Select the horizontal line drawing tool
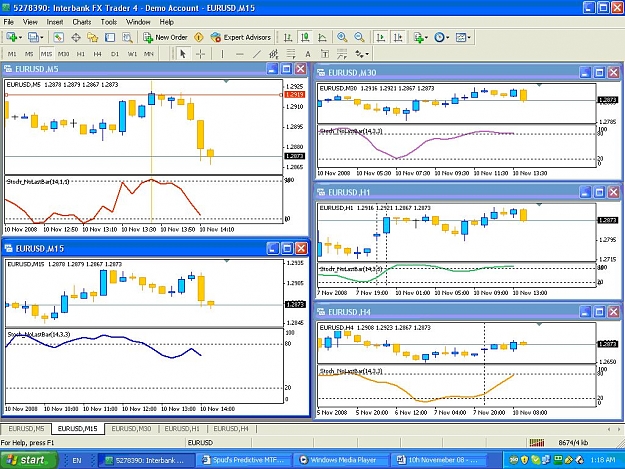This screenshot has width=625, height=469. (240, 54)
